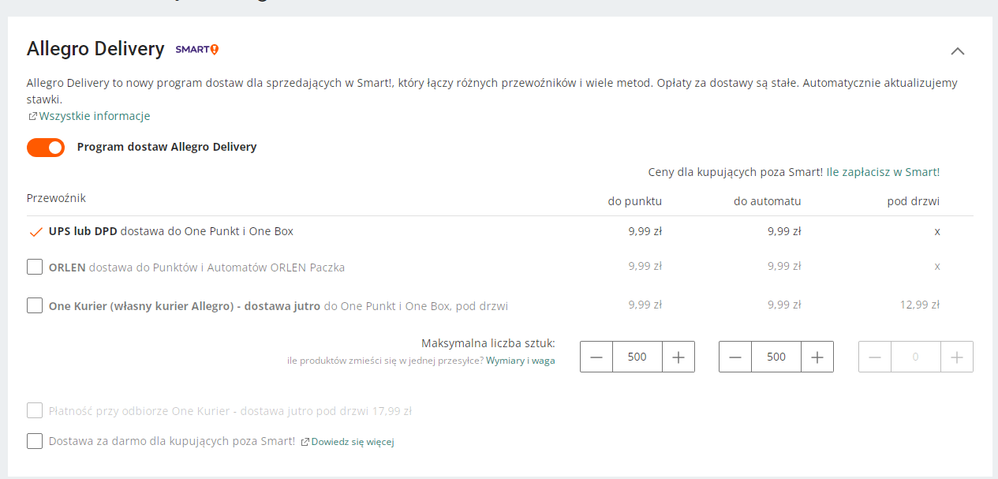Decrease do automatu max quantity with minus
Viewport: 998px width, 479px height.
click(735, 357)
